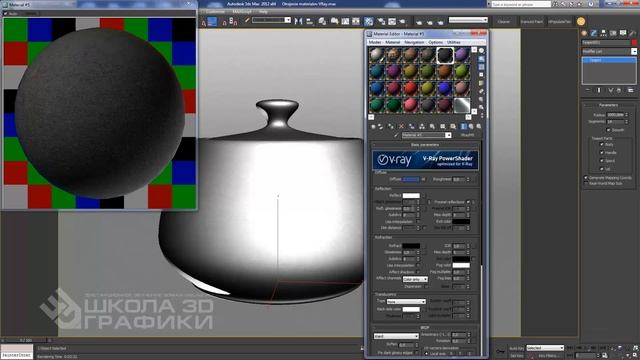Open the Utilities menu in Material Editor
This screenshot has height=360, width=640.
pyautogui.click(x=453, y=42)
